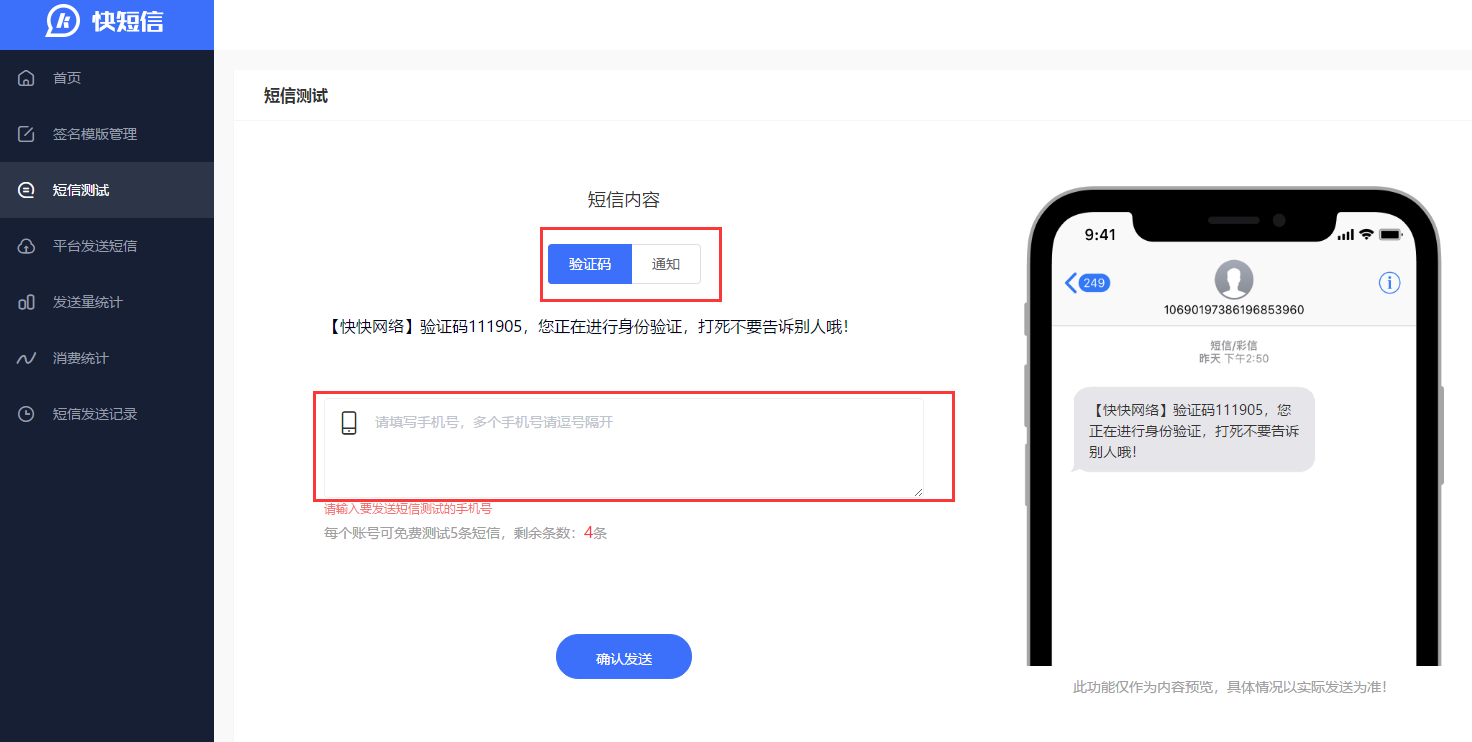Focus the phone number input field
1472x742 pixels.
(x=624, y=447)
